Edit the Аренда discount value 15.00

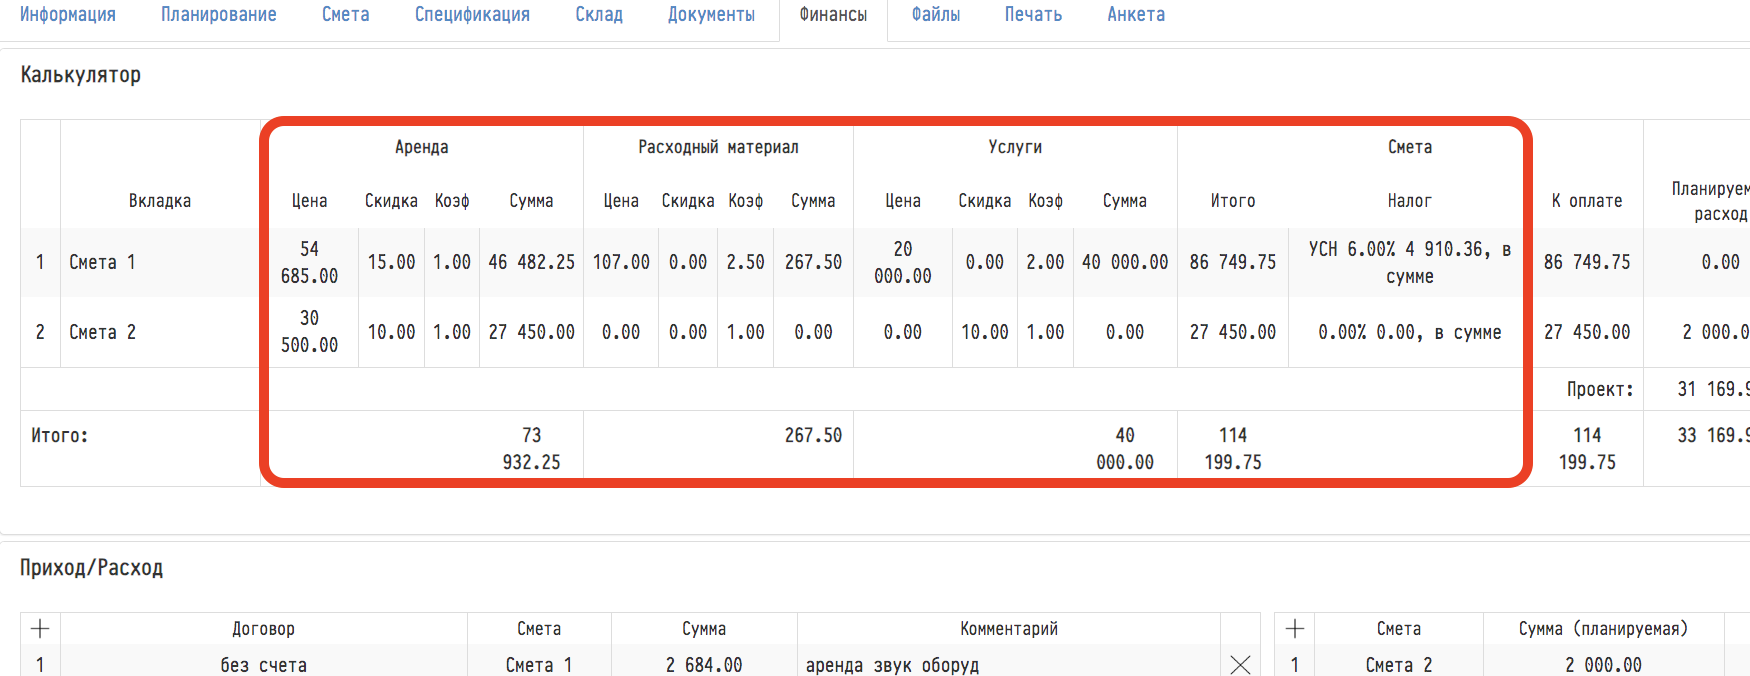391,262
